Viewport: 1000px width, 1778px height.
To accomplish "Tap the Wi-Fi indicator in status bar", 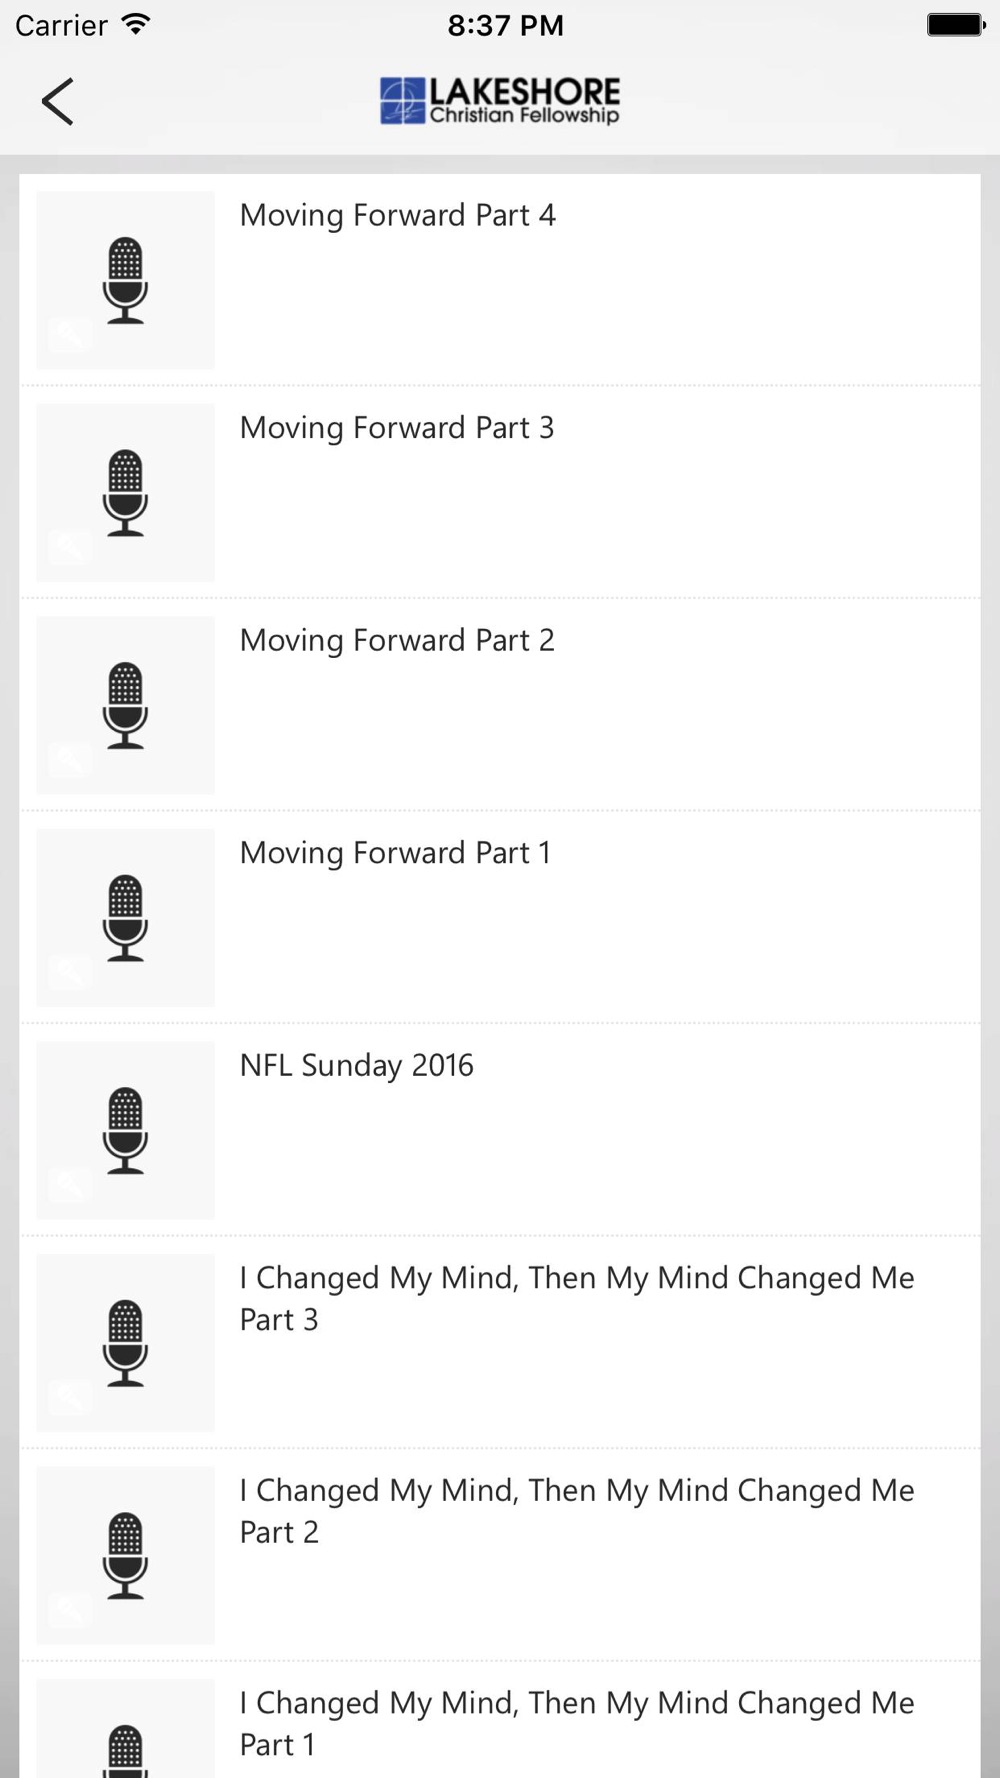I will point(135,25).
